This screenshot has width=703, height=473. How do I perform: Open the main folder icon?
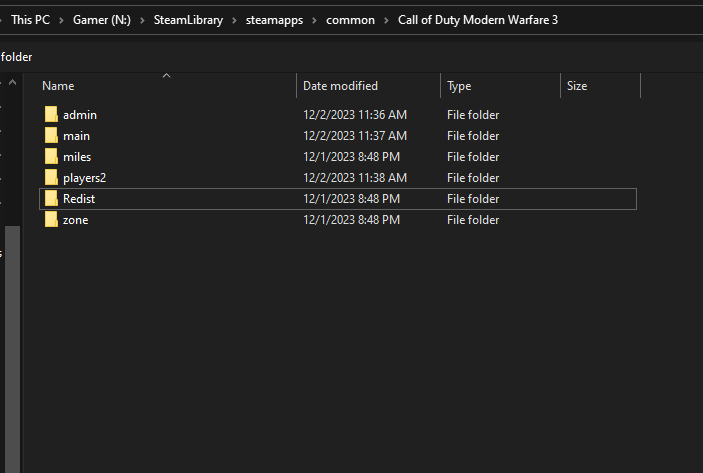coord(51,135)
